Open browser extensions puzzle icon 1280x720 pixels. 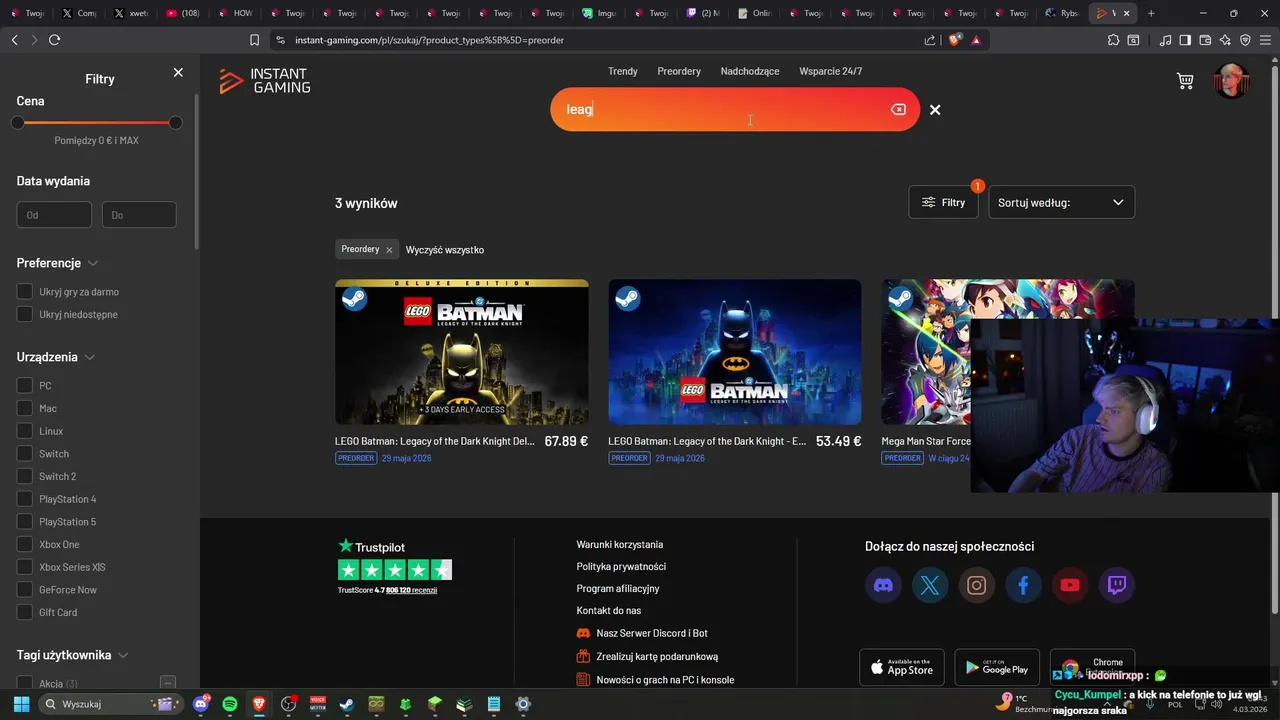[1113, 40]
